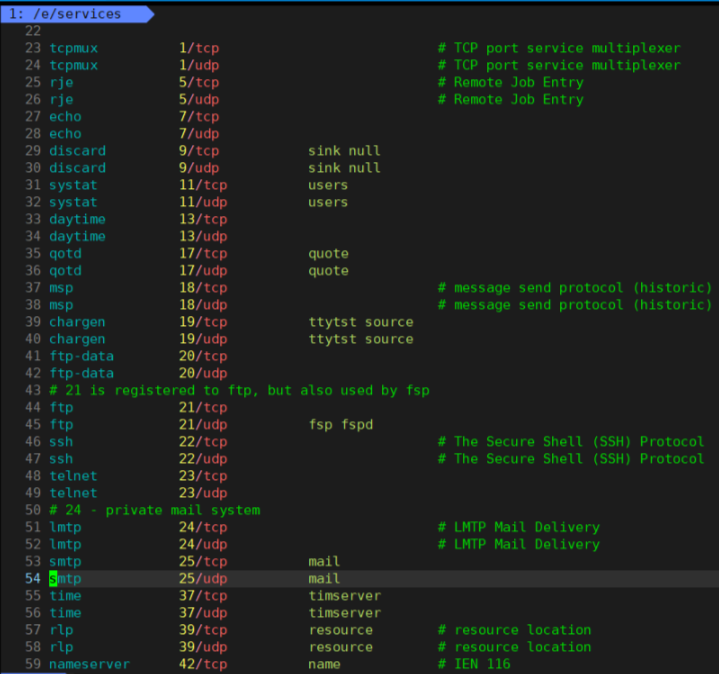Click 'name' alias on line 59

[324, 664]
